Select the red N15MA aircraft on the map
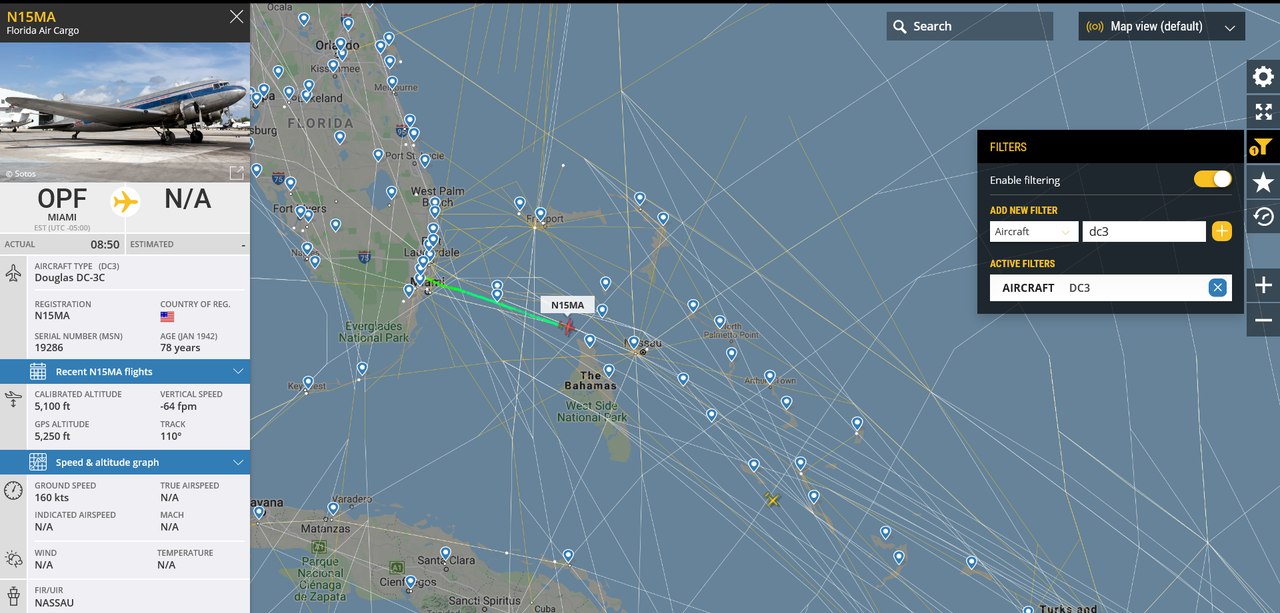This screenshot has height=613, width=1280. [568, 325]
